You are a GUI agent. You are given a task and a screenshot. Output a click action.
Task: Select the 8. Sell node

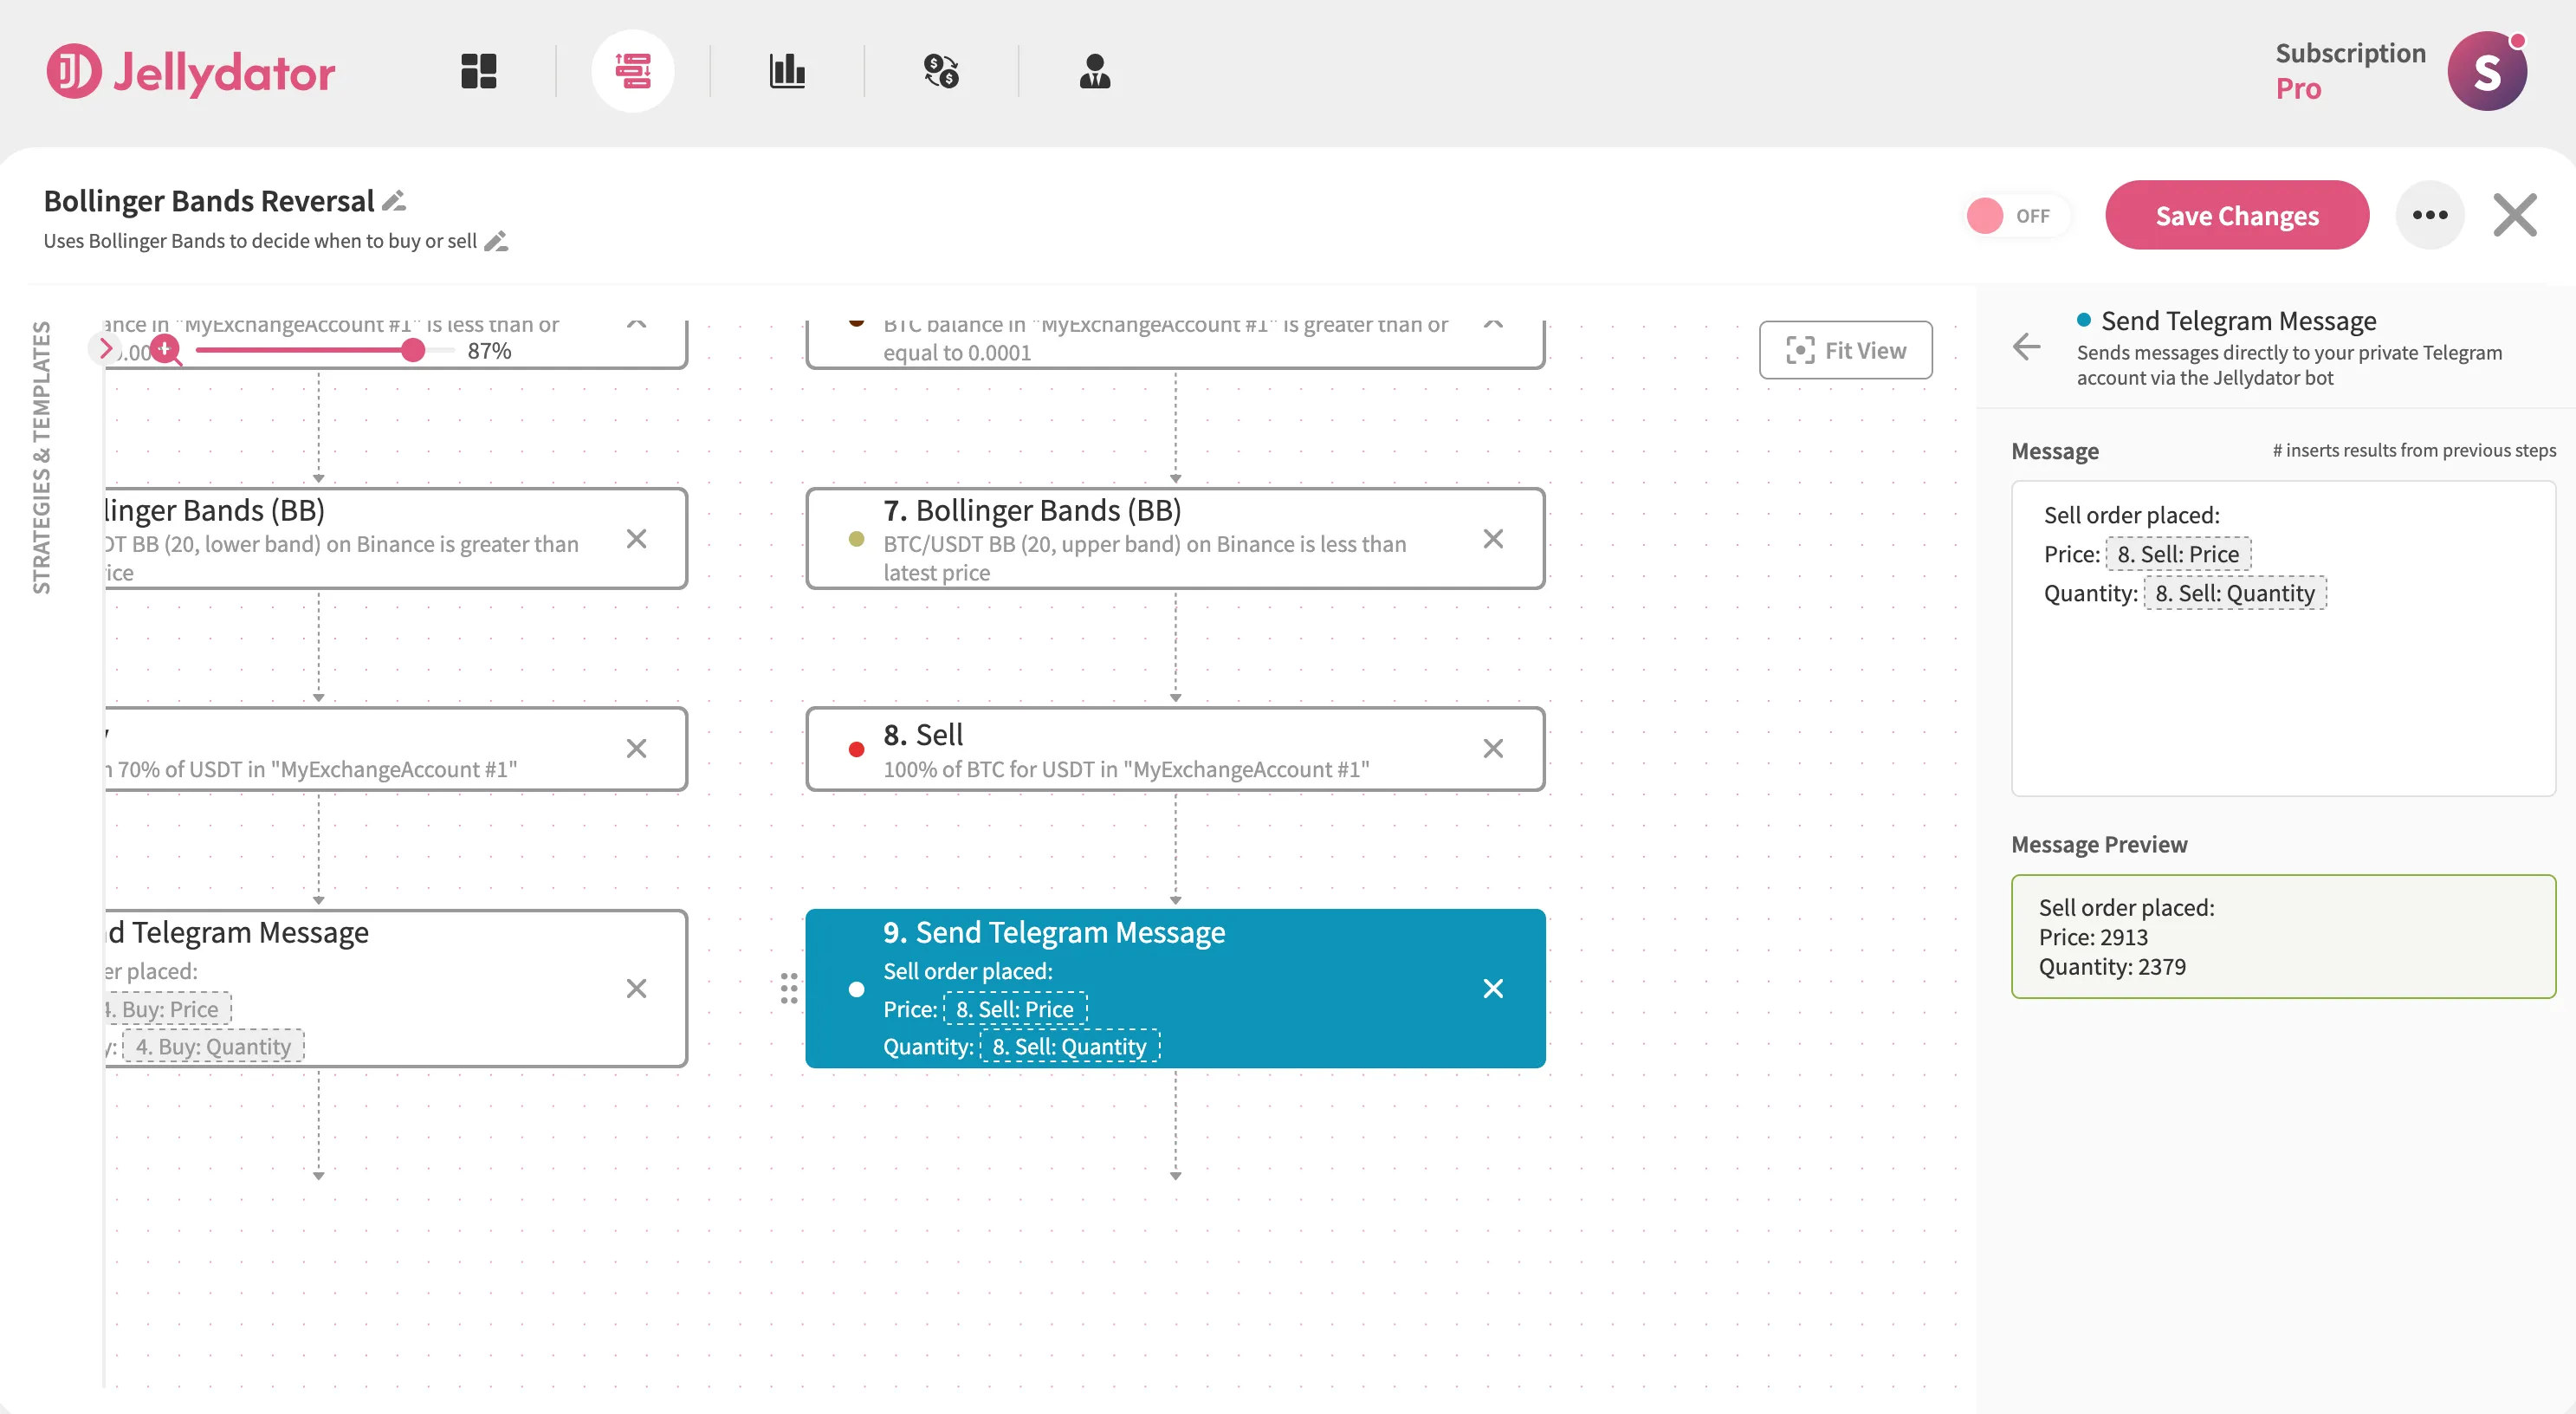[1175, 749]
